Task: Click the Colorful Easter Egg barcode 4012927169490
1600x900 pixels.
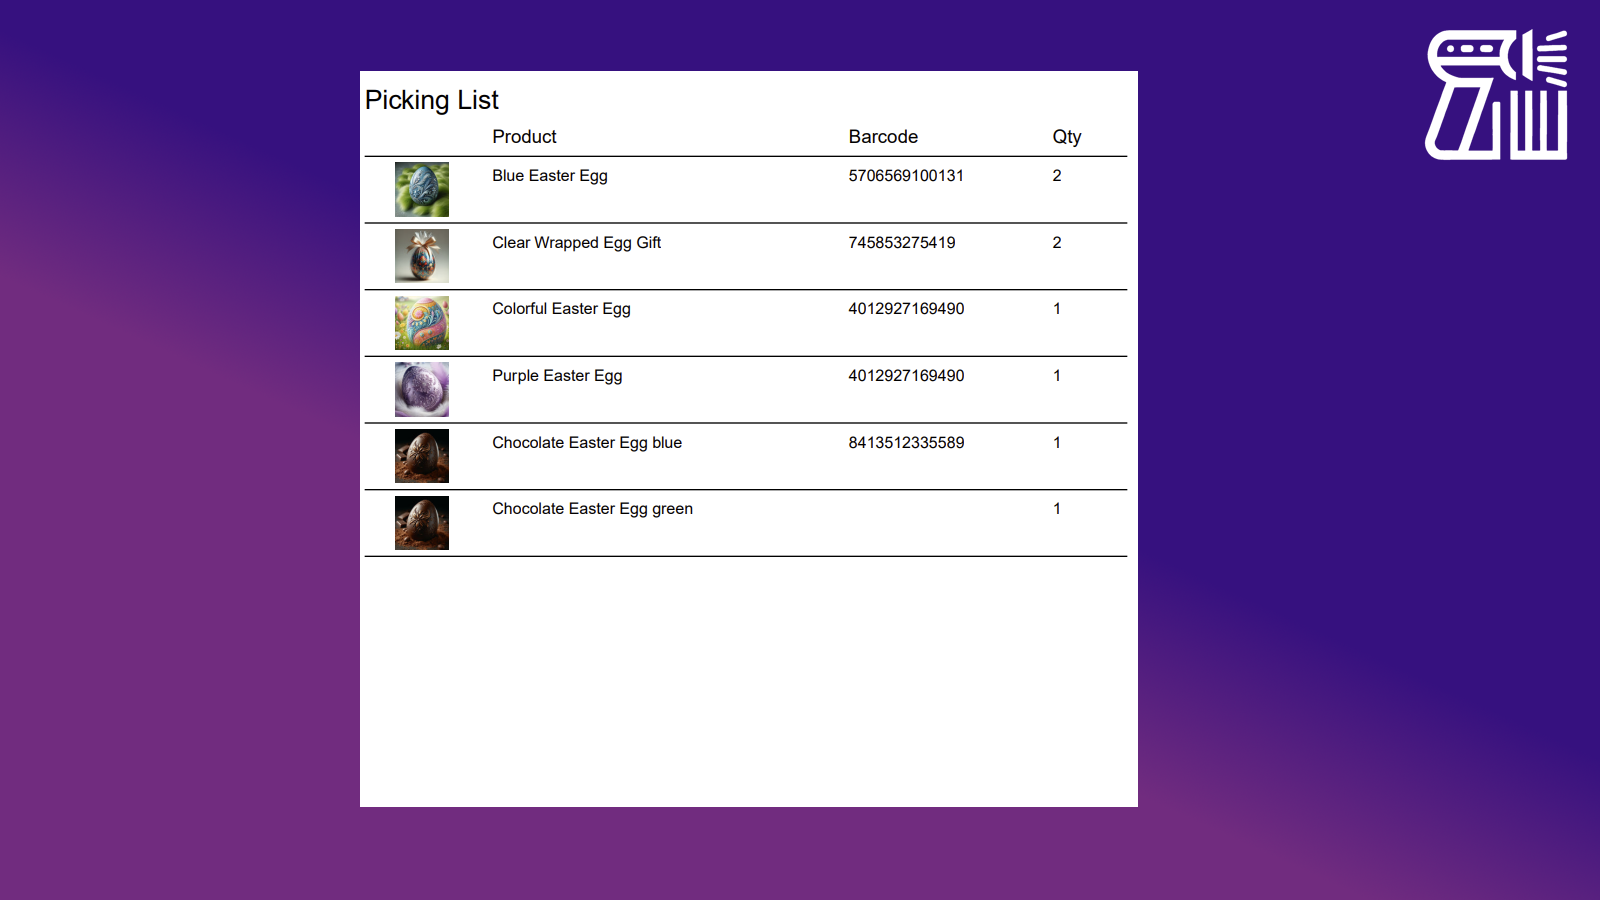Action: pyautogui.click(x=906, y=309)
